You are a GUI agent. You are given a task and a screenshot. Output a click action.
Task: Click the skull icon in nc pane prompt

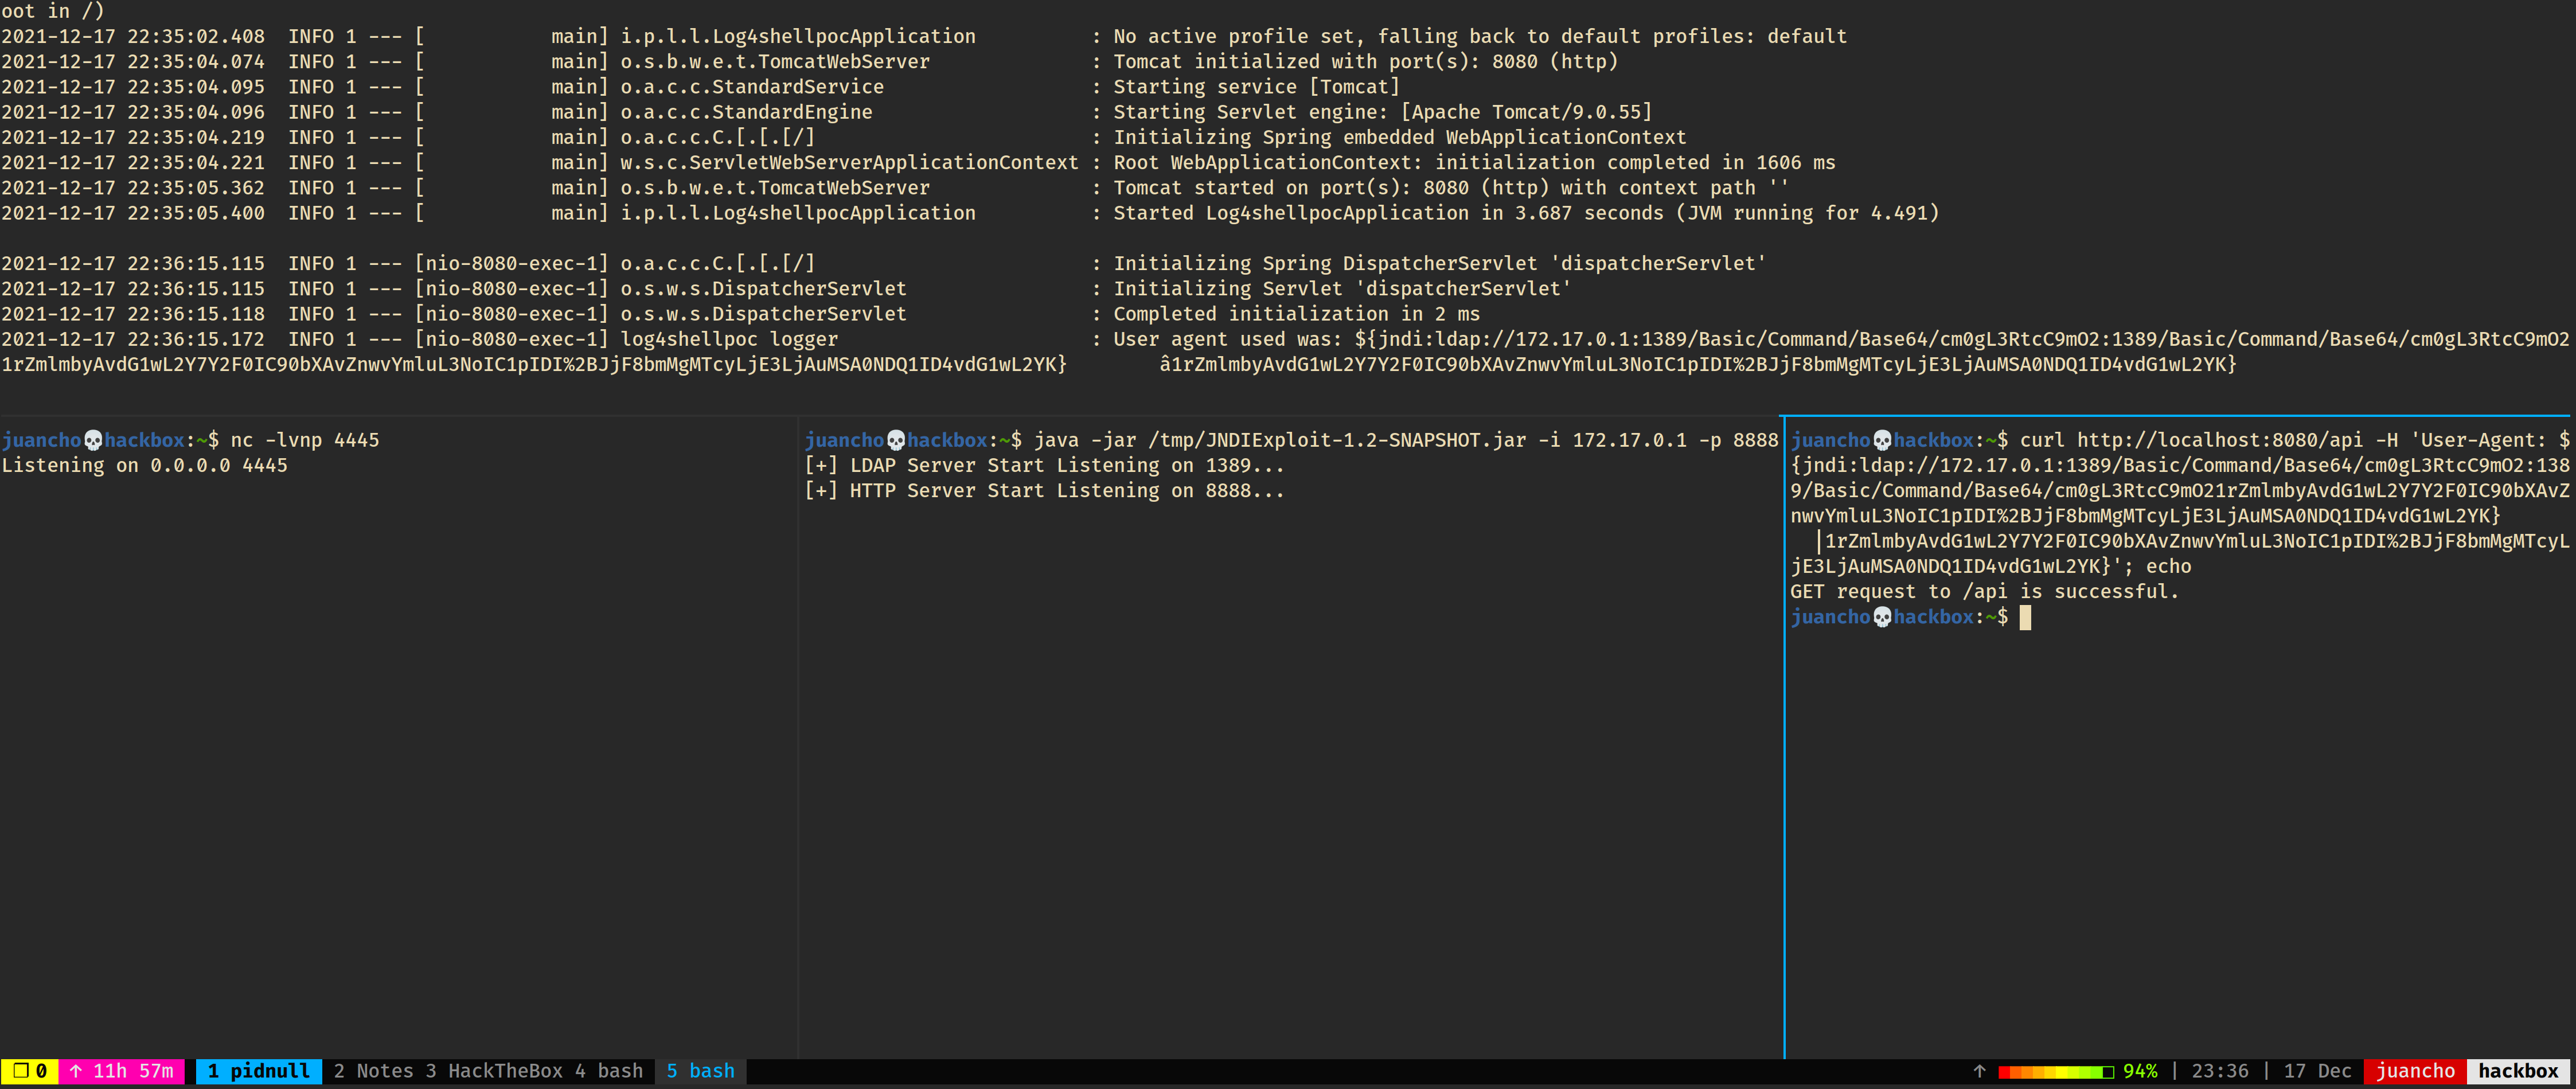point(93,441)
